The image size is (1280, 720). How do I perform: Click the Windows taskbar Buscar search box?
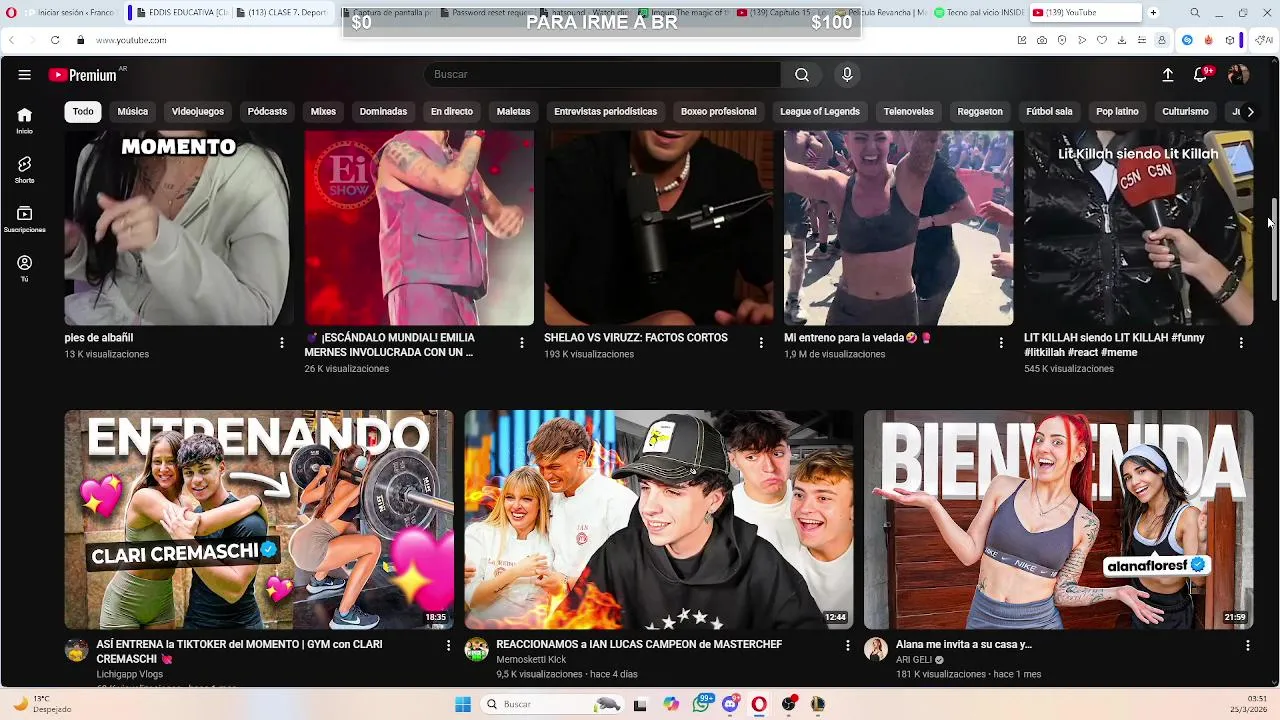[x=552, y=704]
